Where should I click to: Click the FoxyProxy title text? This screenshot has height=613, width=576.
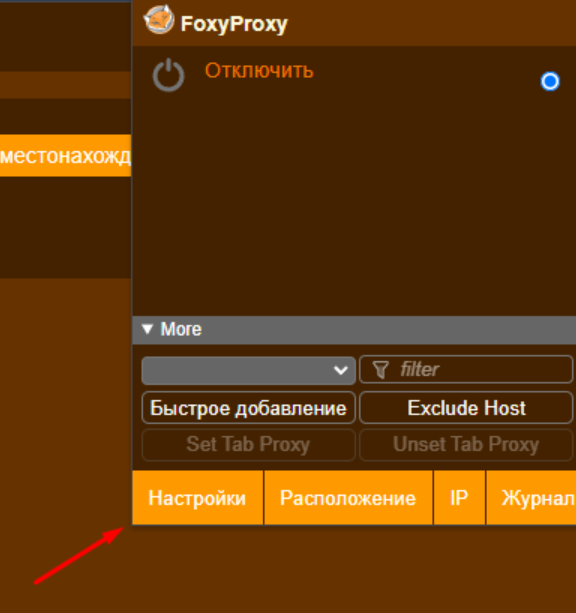[234, 24]
